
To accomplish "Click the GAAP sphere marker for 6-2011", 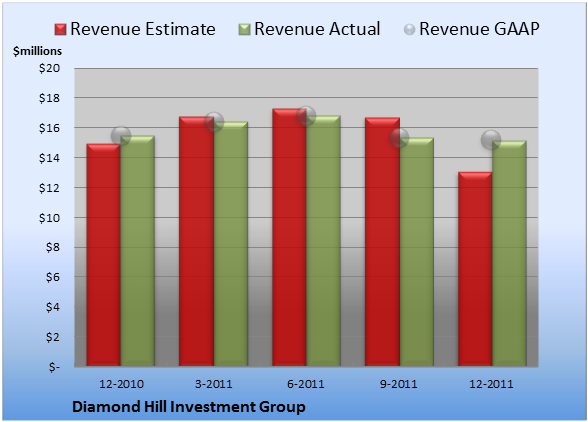I will click(x=306, y=116).
